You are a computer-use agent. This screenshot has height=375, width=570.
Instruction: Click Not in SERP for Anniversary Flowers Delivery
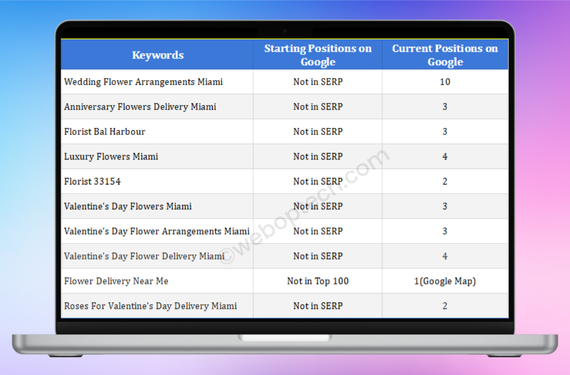[x=318, y=107]
